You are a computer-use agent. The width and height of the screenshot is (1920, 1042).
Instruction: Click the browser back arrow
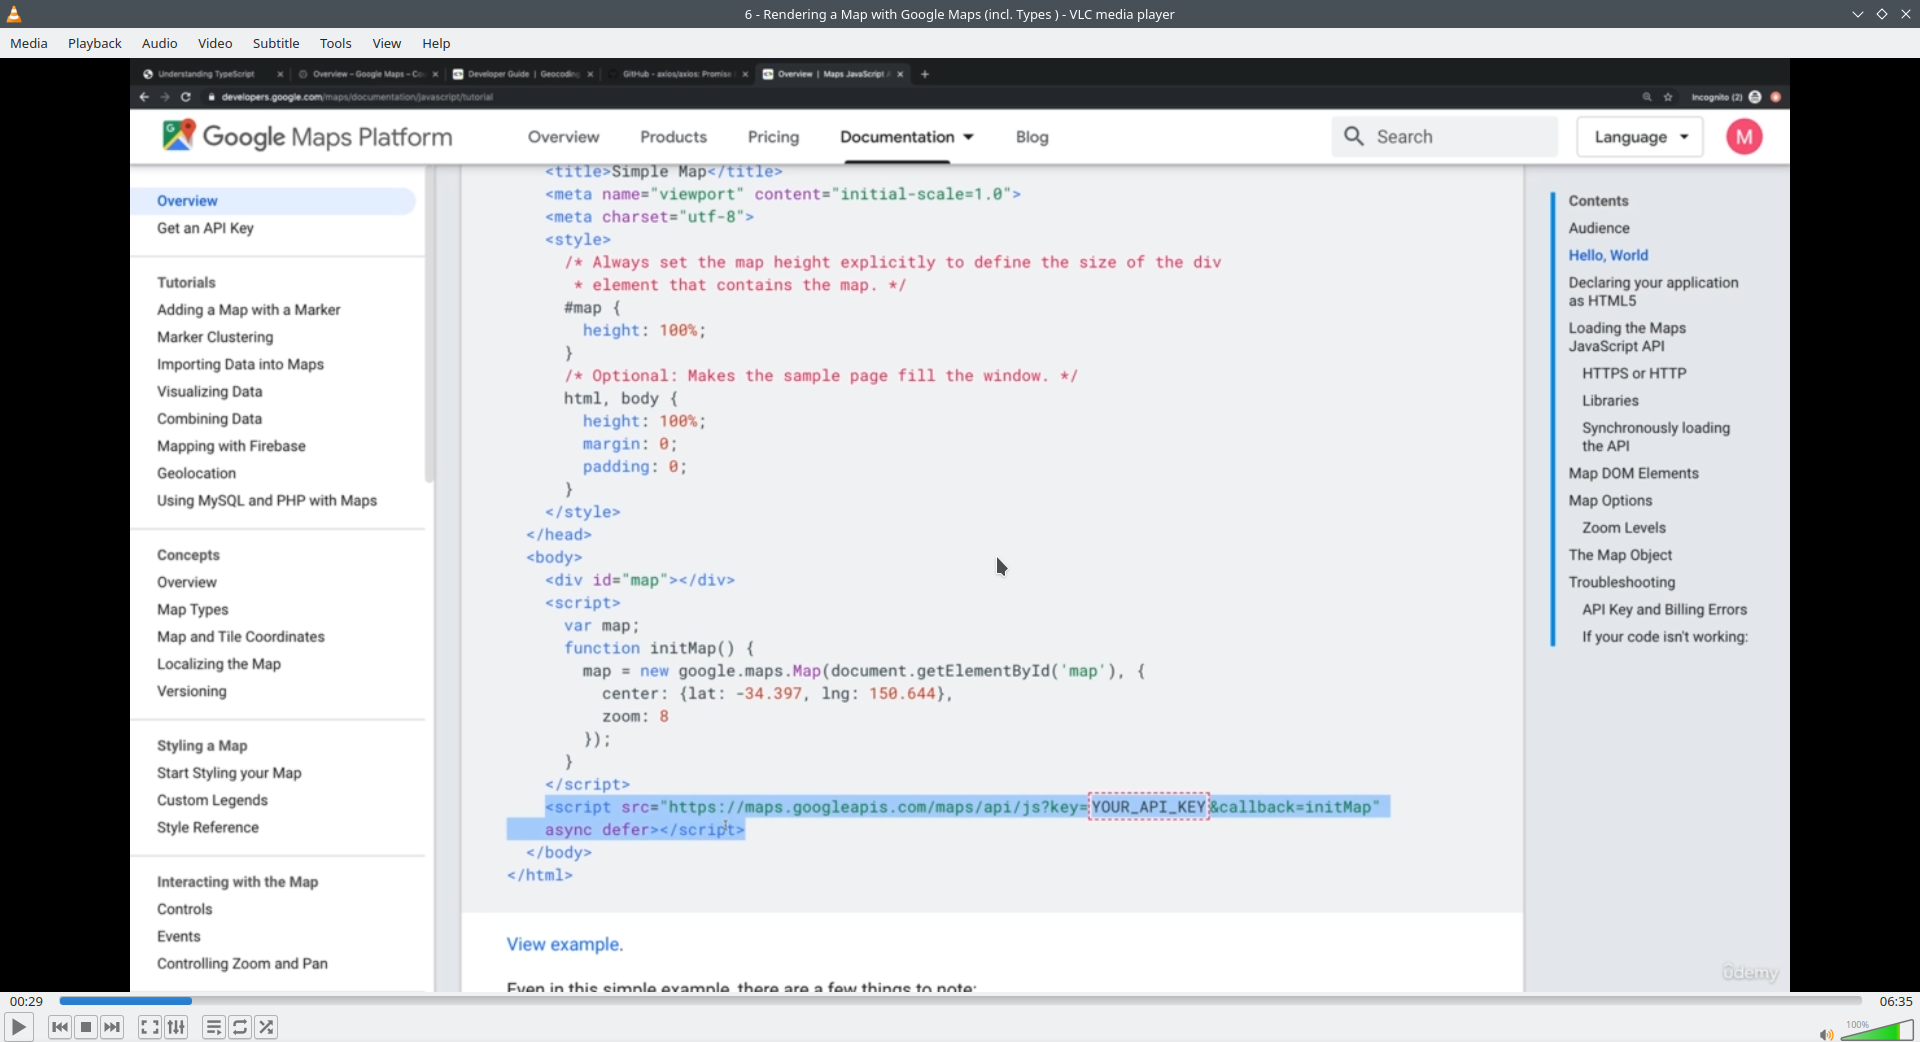(144, 97)
